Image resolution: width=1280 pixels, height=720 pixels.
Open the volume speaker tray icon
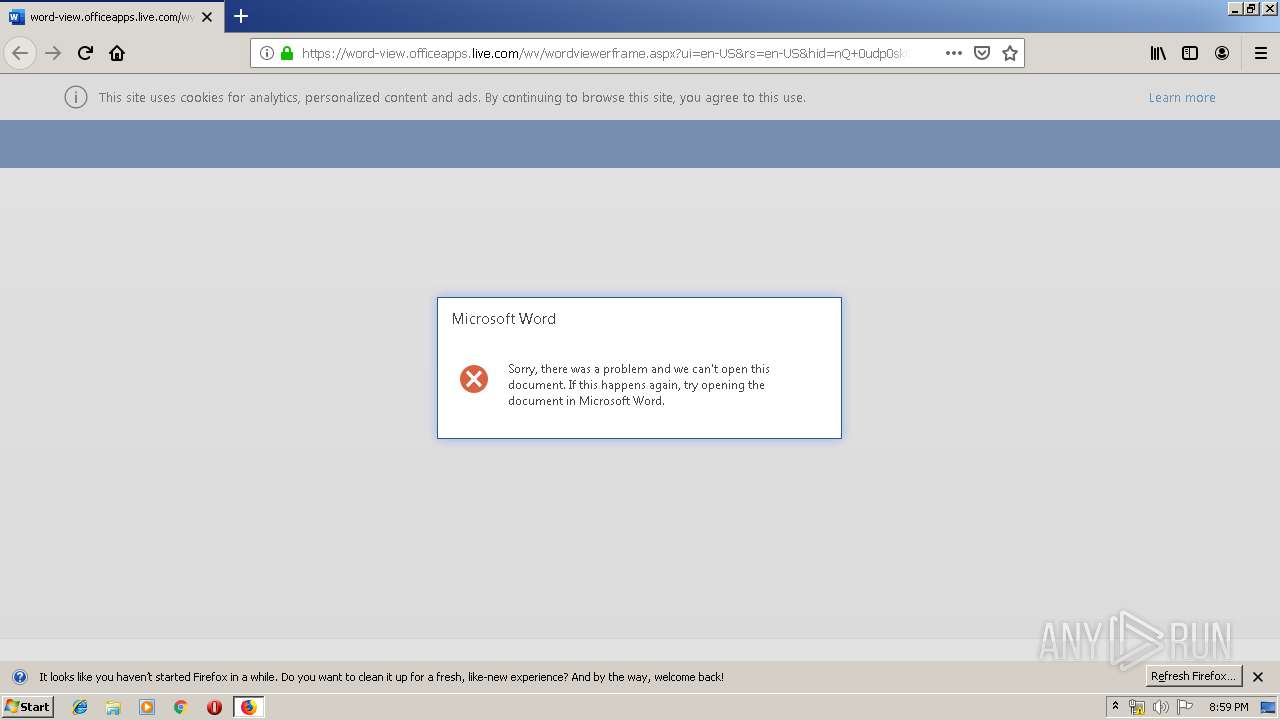1161,707
